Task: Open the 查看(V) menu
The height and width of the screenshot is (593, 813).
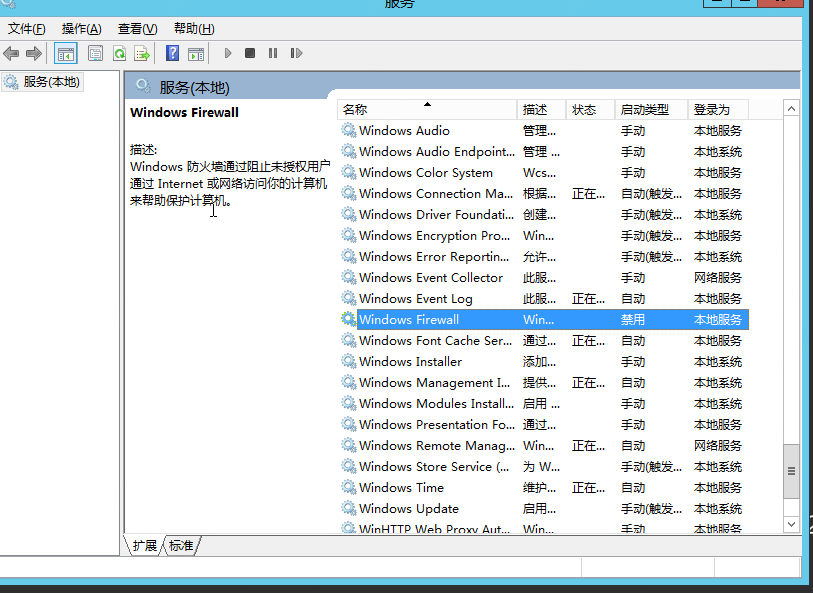Action: coord(137,29)
